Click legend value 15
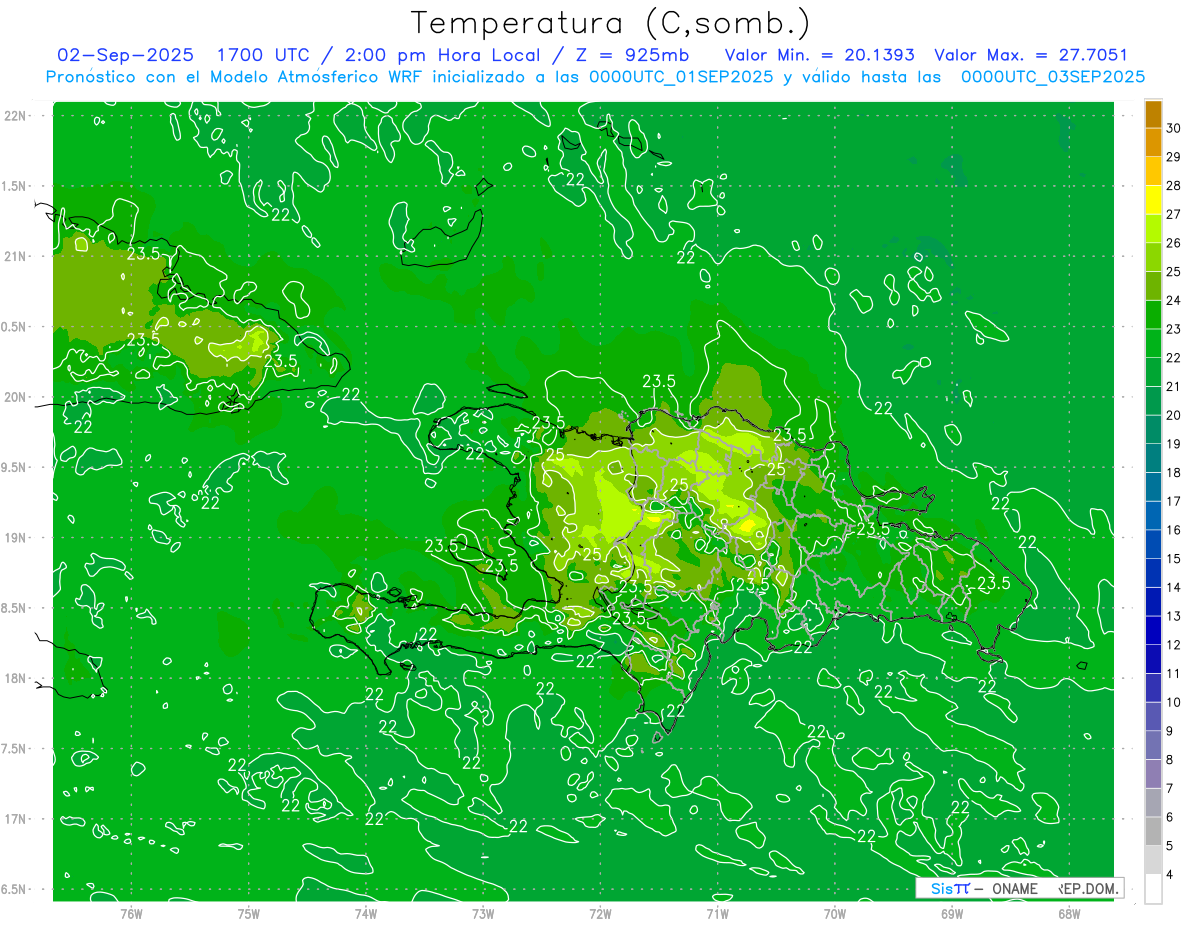This screenshot has width=1200, height=927. click(x=1174, y=558)
